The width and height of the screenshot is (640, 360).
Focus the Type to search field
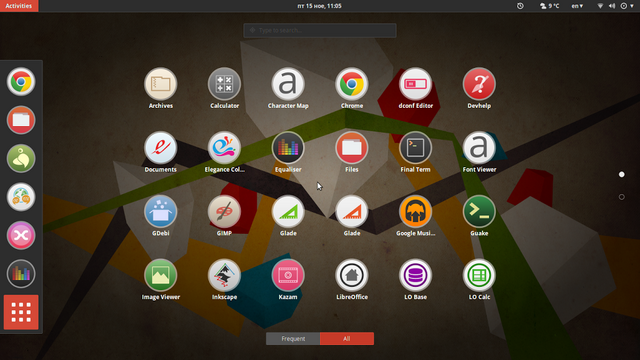(320, 30)
